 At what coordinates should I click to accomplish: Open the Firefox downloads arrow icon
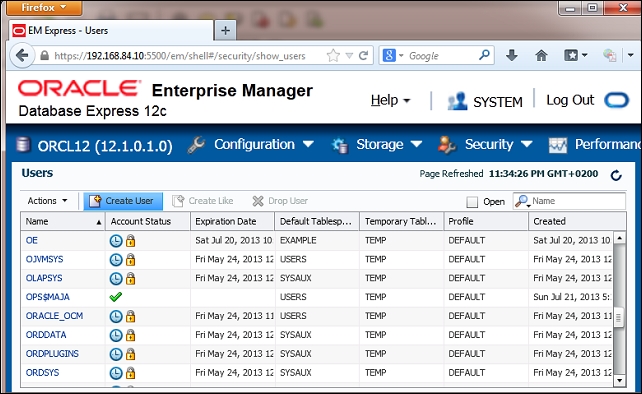pyautogui.click(x=511, y=55)
